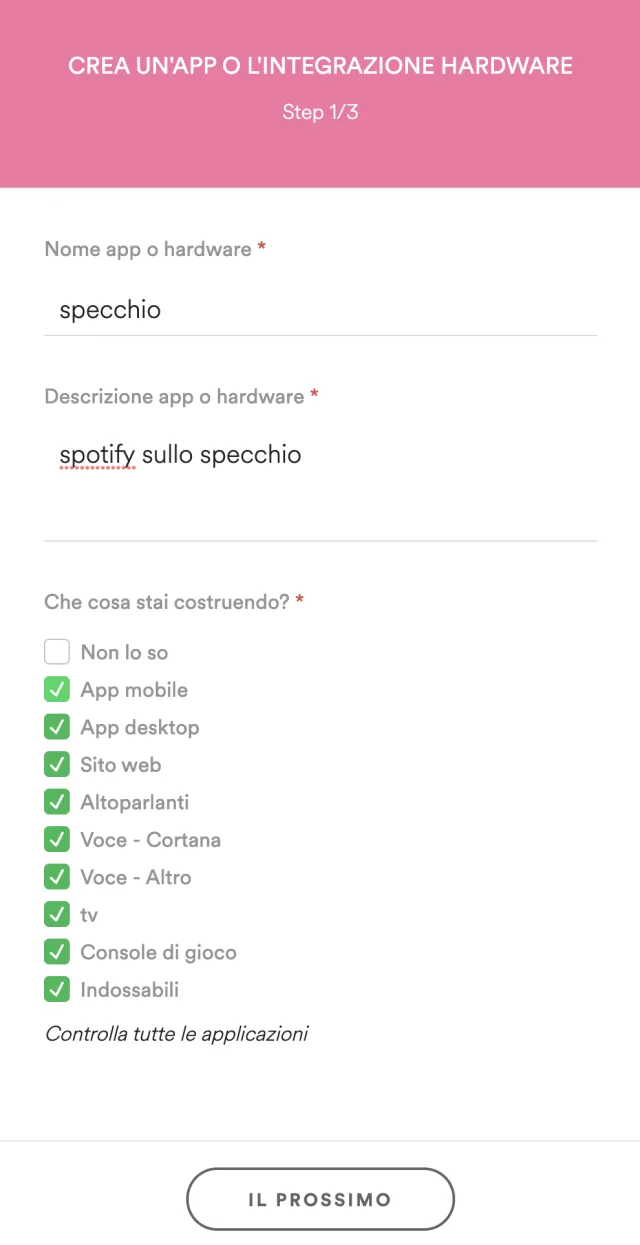Check the "Non lo so" checkbox
Screen dimensions: 640x1245
[57, 651]
